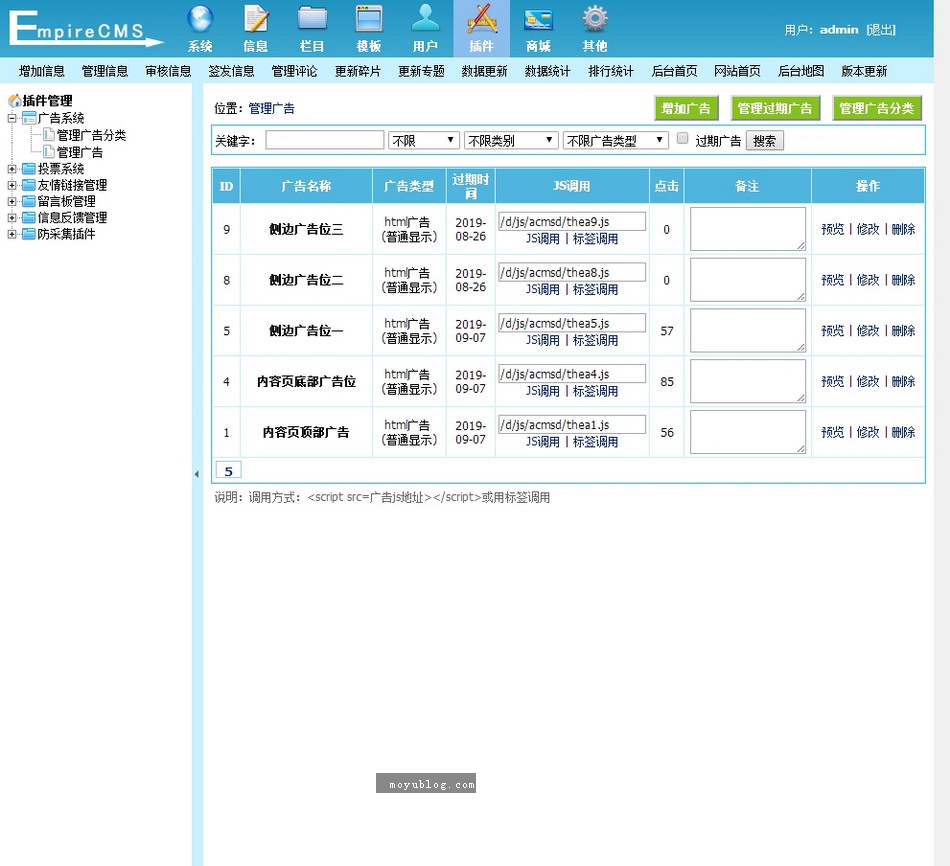The height and width of the screenshot is (866, 950).
Task: Open 管理广告 tree item
Action: click(80, 152)
